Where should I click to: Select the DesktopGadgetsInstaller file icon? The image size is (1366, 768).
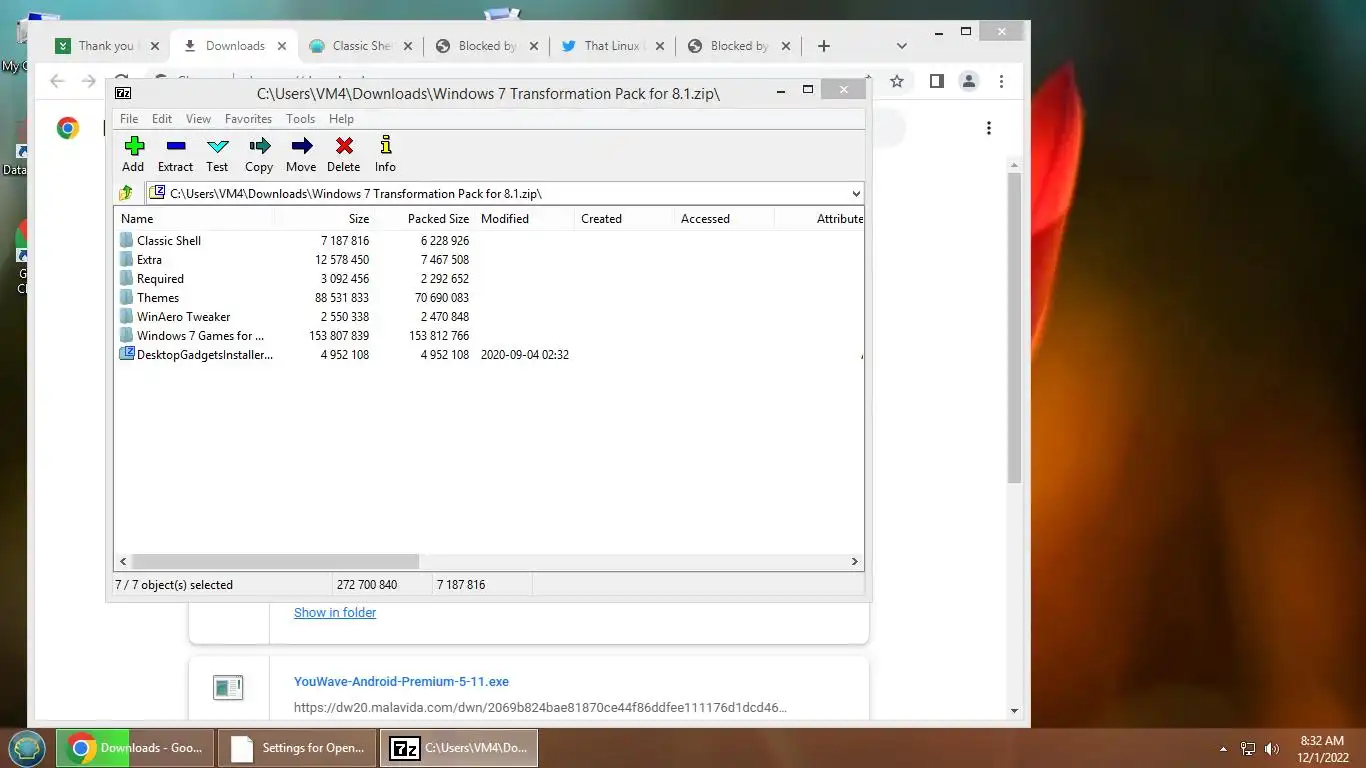pyautogui.click(x=126, y=354)
